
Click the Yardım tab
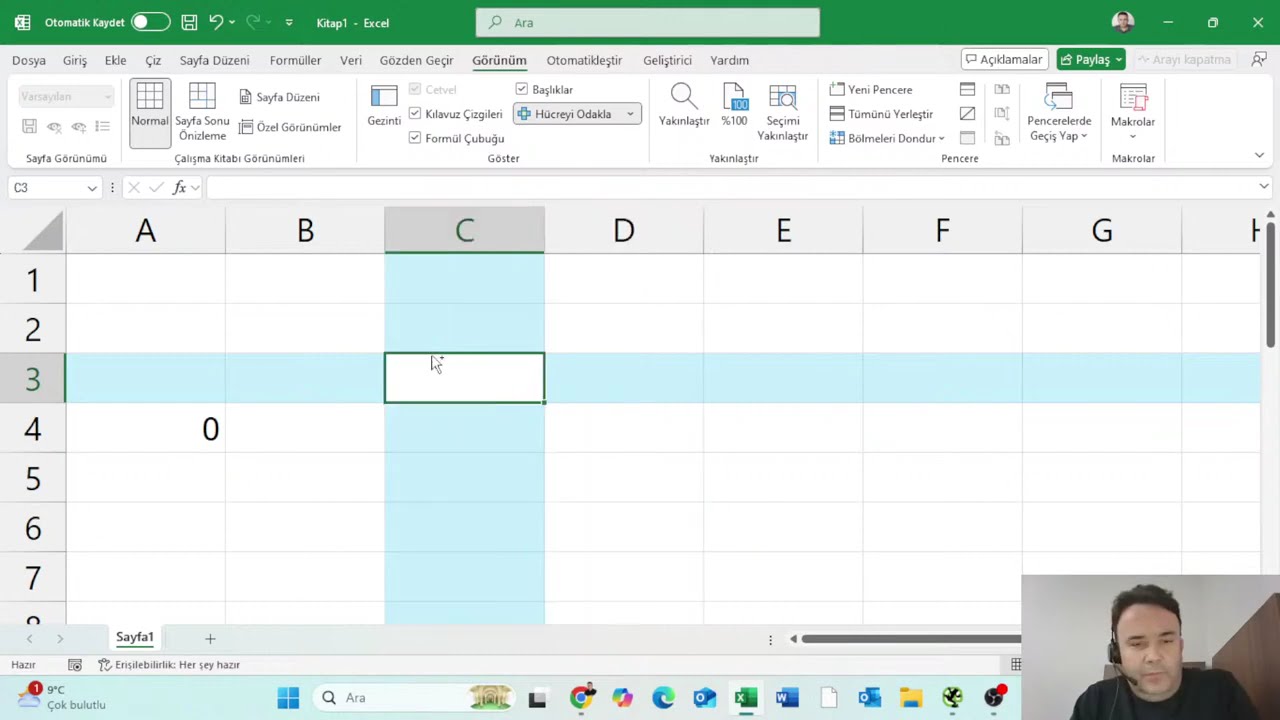click(x=729, y=60)
